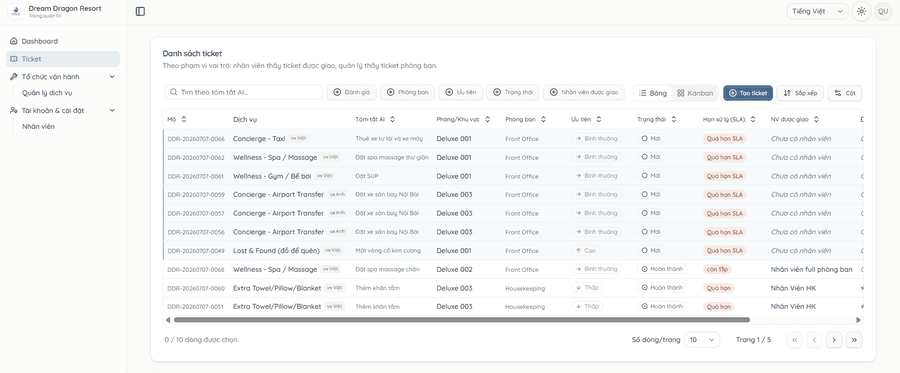Collapse Tài khoản & cài đặt section
900x373 pixels.
click(x=63, y=110)
